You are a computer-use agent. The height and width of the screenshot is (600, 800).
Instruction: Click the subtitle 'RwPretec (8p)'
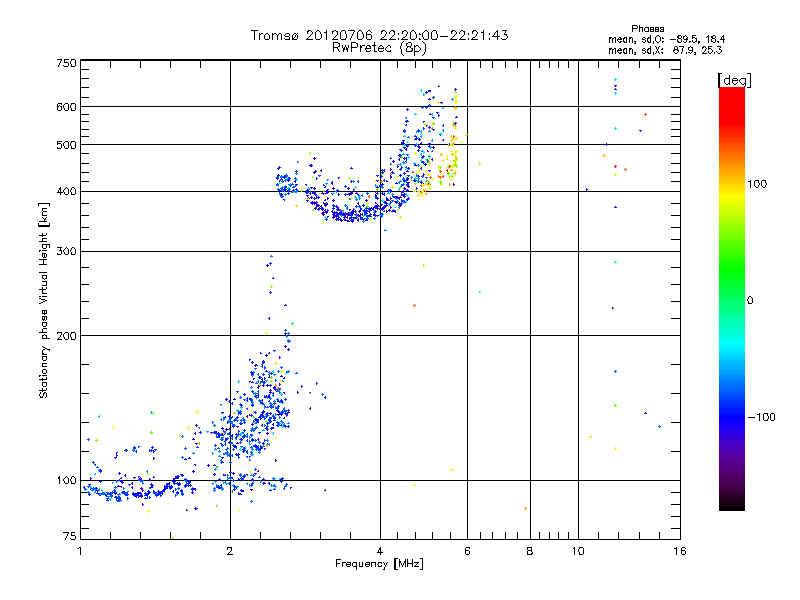(x=379, y=48)
